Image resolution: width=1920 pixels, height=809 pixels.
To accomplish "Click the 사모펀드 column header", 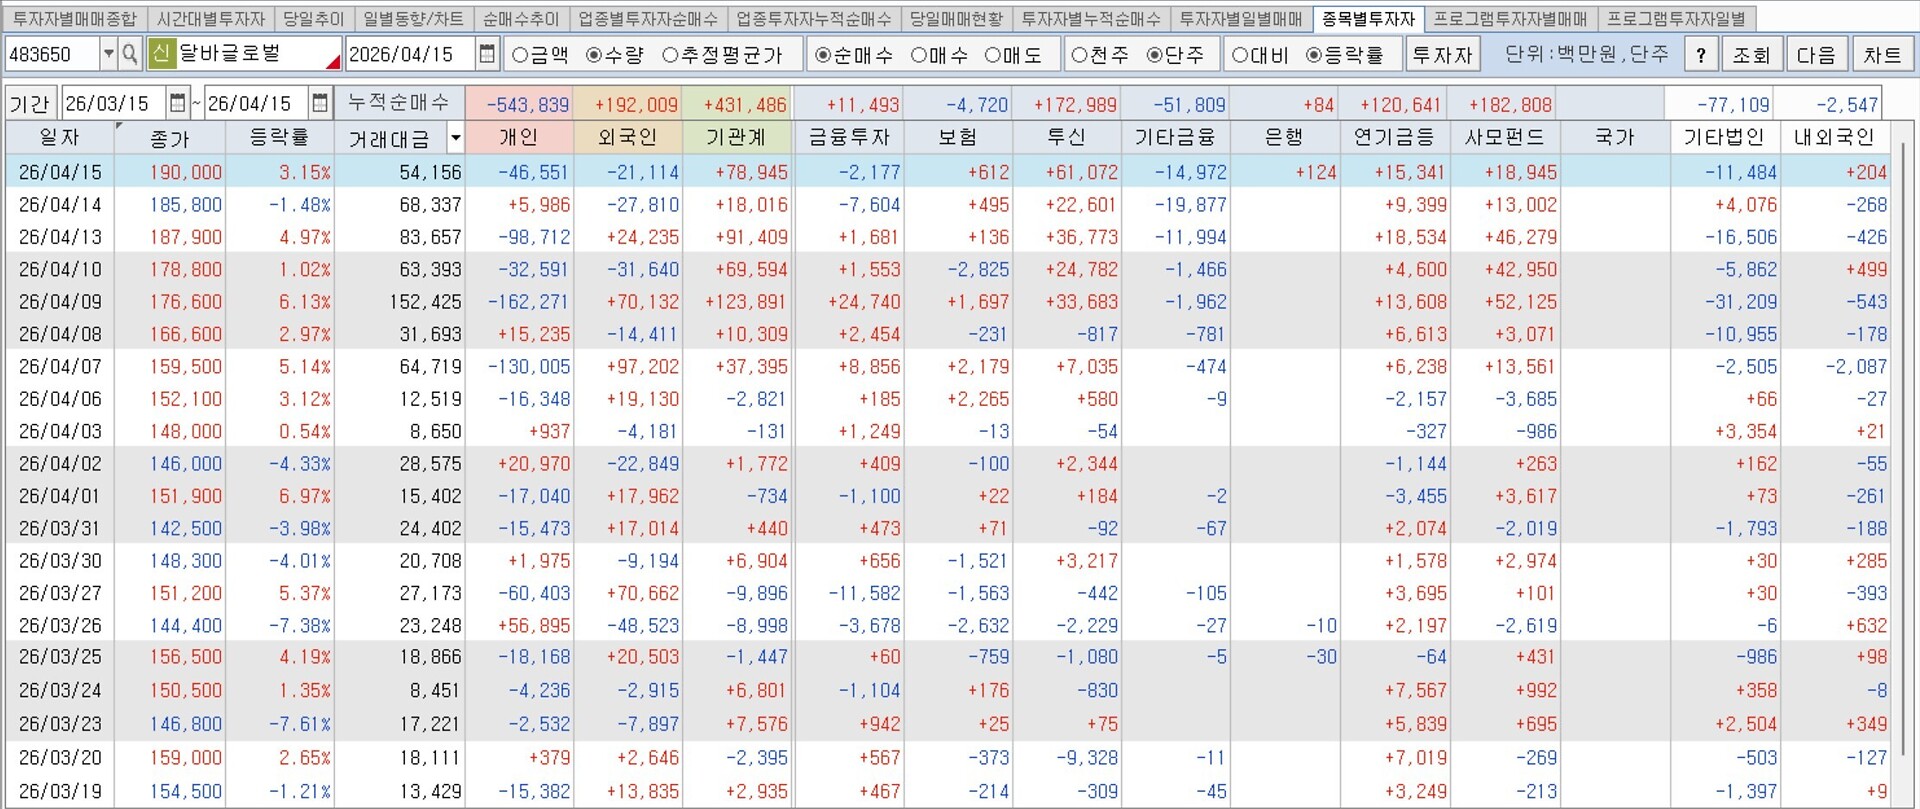I will click(1504, 138).
